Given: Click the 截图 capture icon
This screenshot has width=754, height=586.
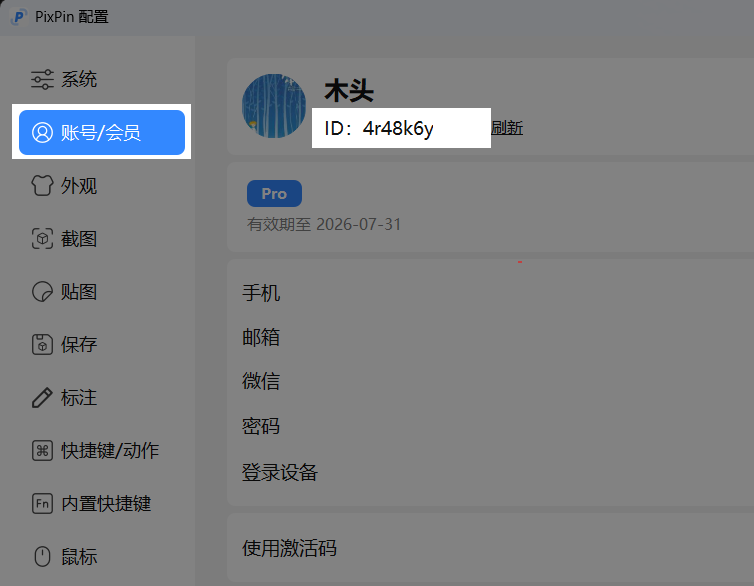Looking at the screenshot, I should [42, 238].
